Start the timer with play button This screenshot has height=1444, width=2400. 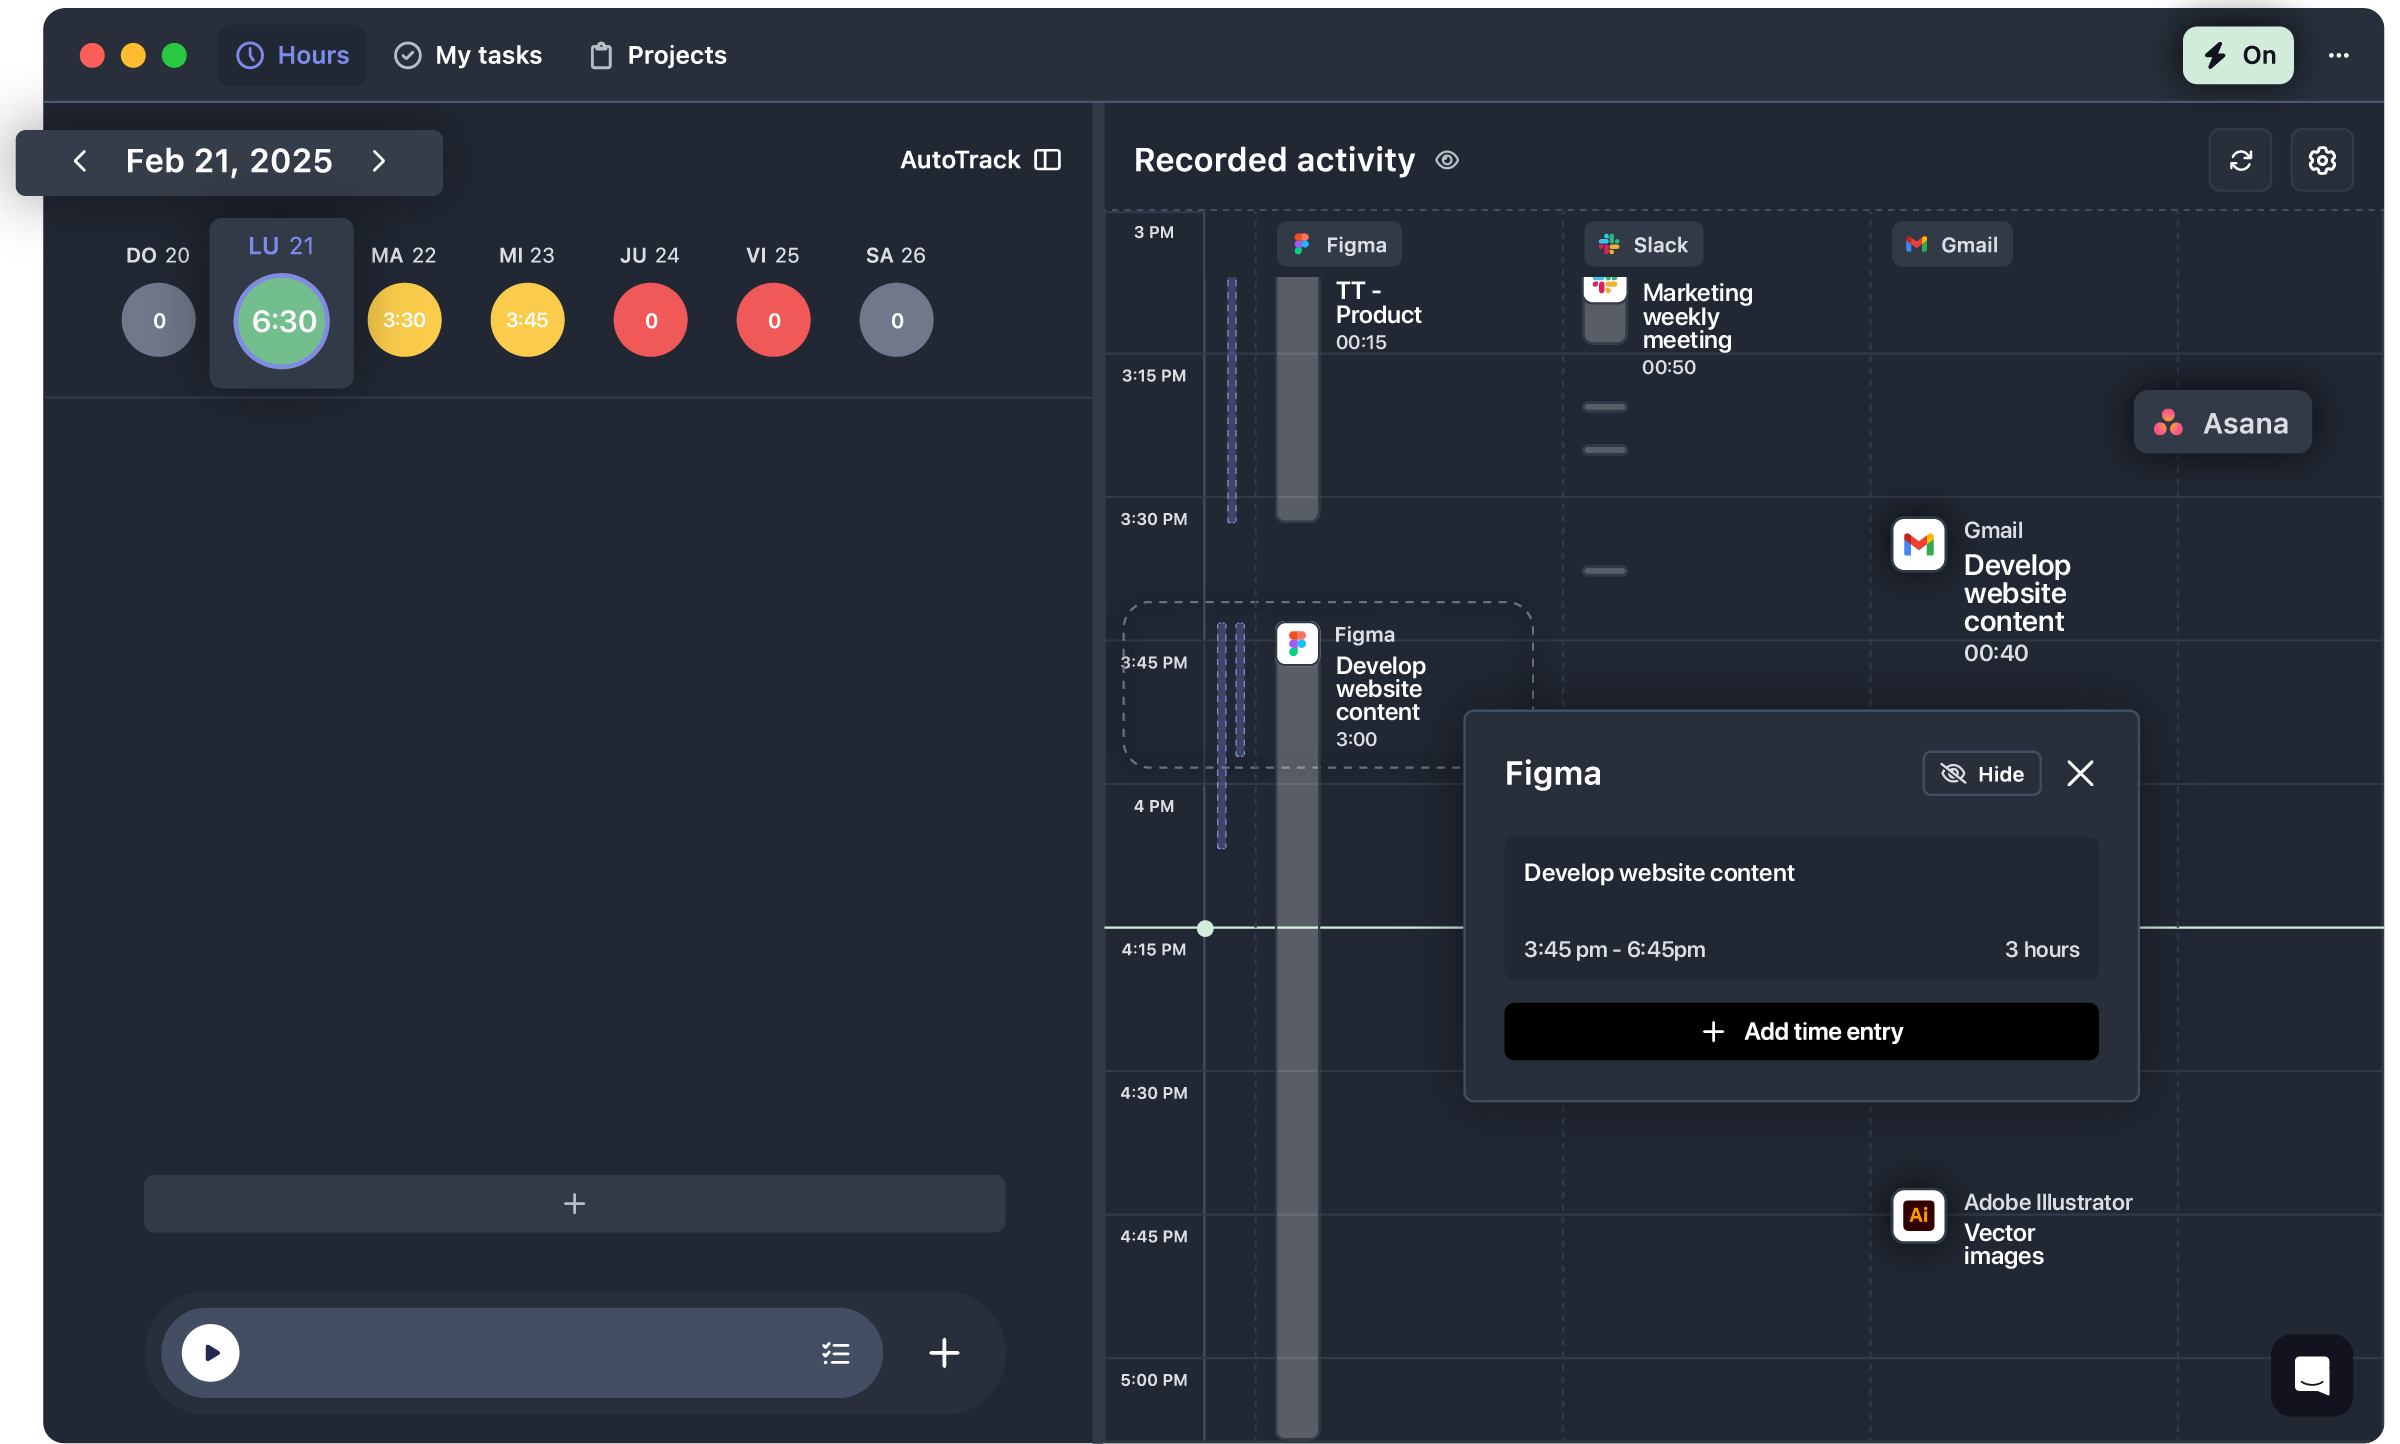[211, 1353]
